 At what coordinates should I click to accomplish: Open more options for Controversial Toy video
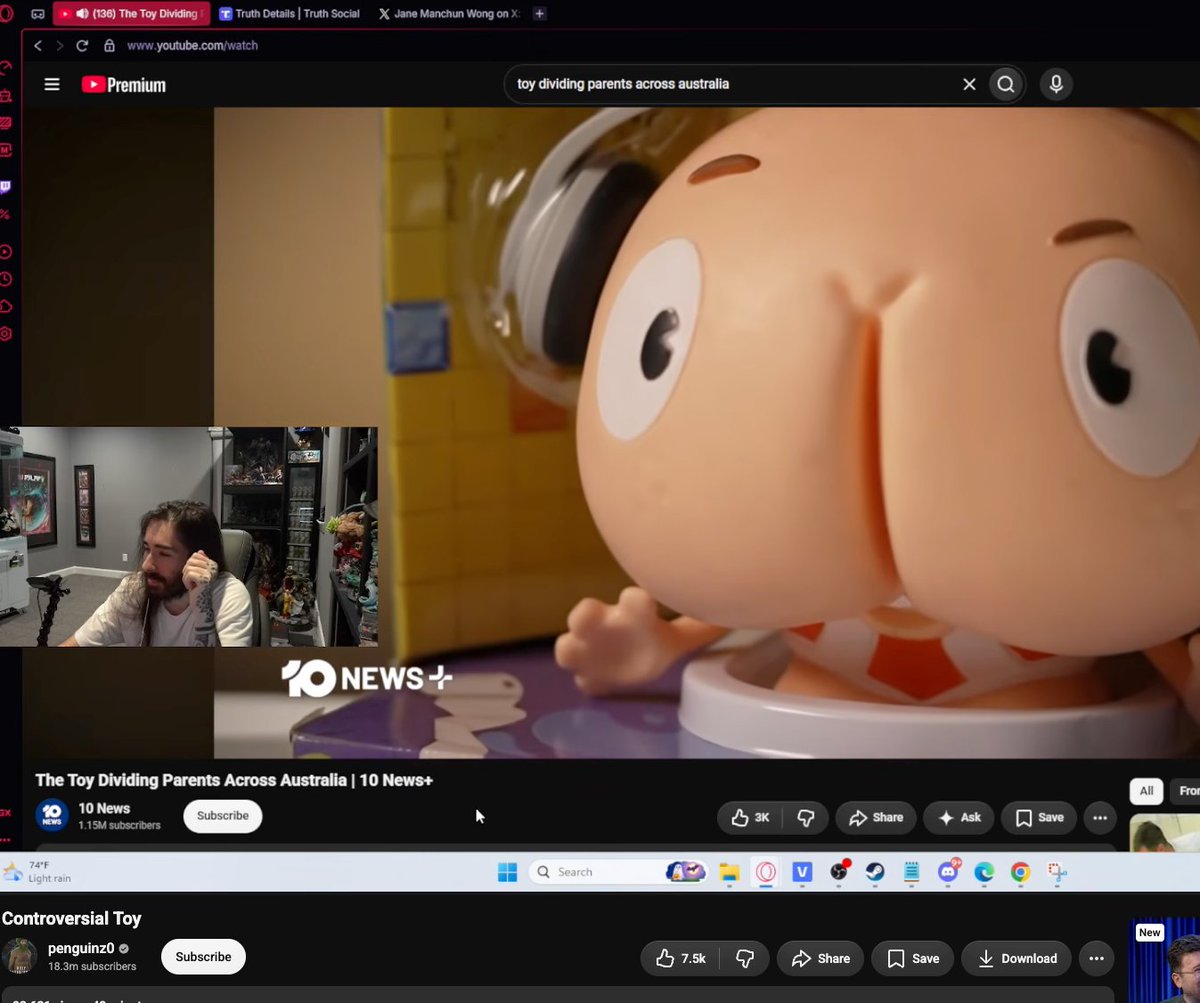1096,958
